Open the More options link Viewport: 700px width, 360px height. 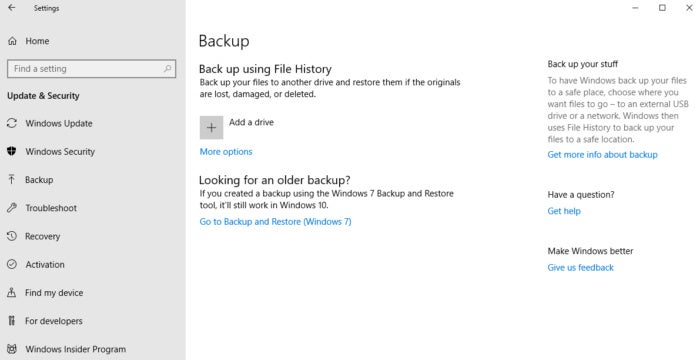(226, 152)
